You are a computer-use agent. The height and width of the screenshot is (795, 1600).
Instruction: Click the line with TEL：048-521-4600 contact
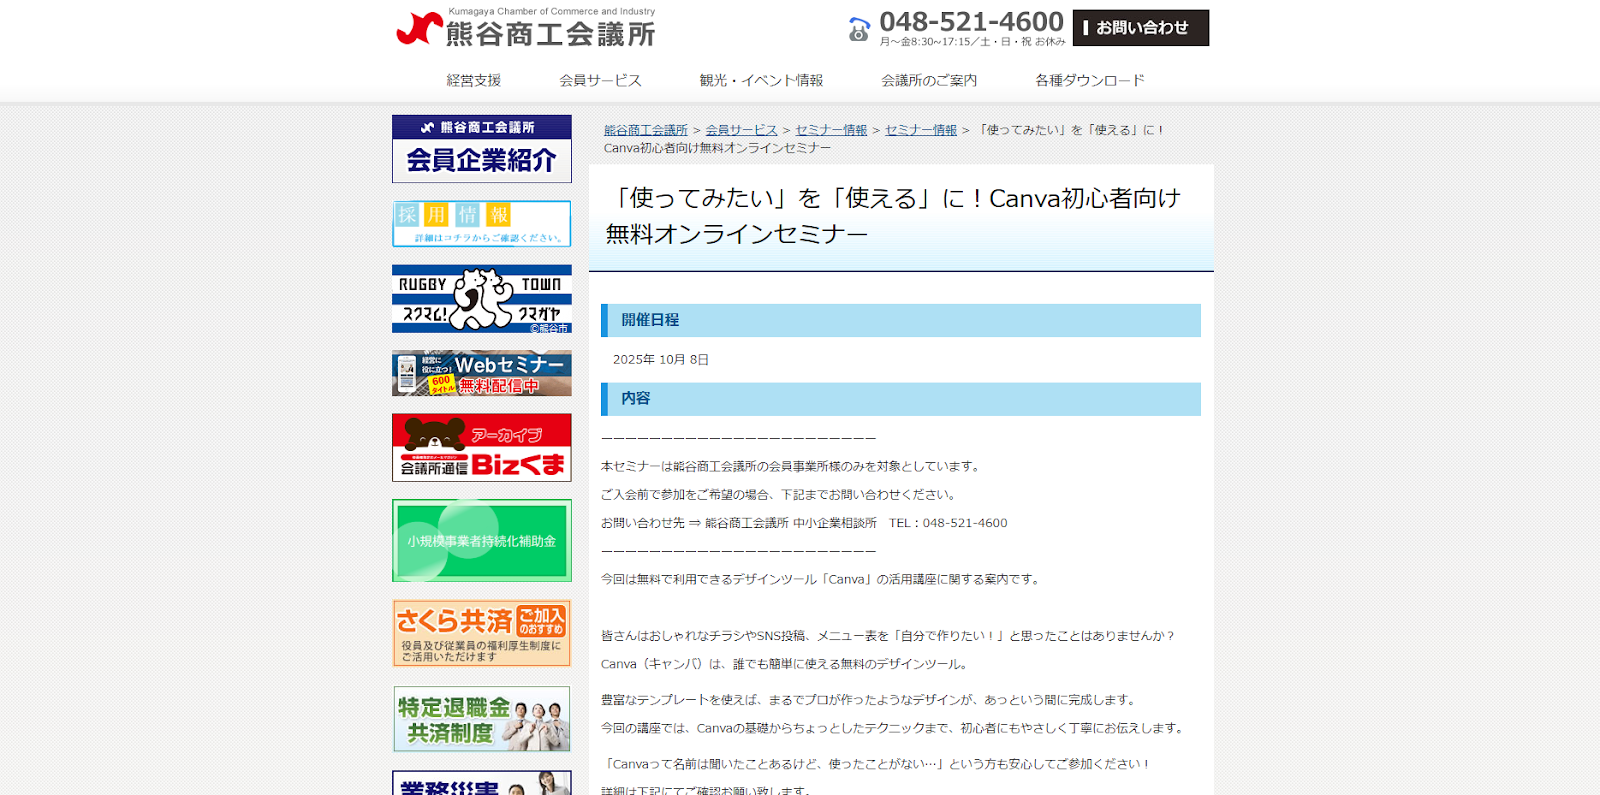pos(804,523)
